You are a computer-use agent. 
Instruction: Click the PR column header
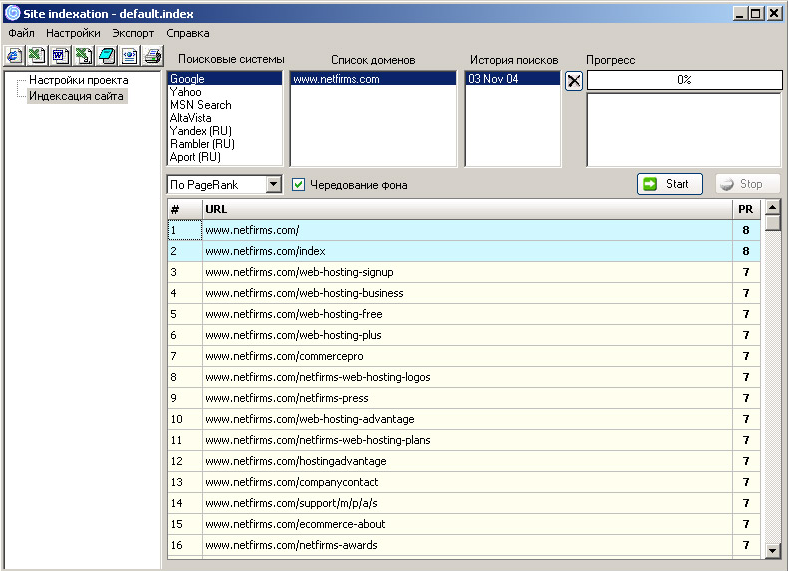[x=745, y=209]
